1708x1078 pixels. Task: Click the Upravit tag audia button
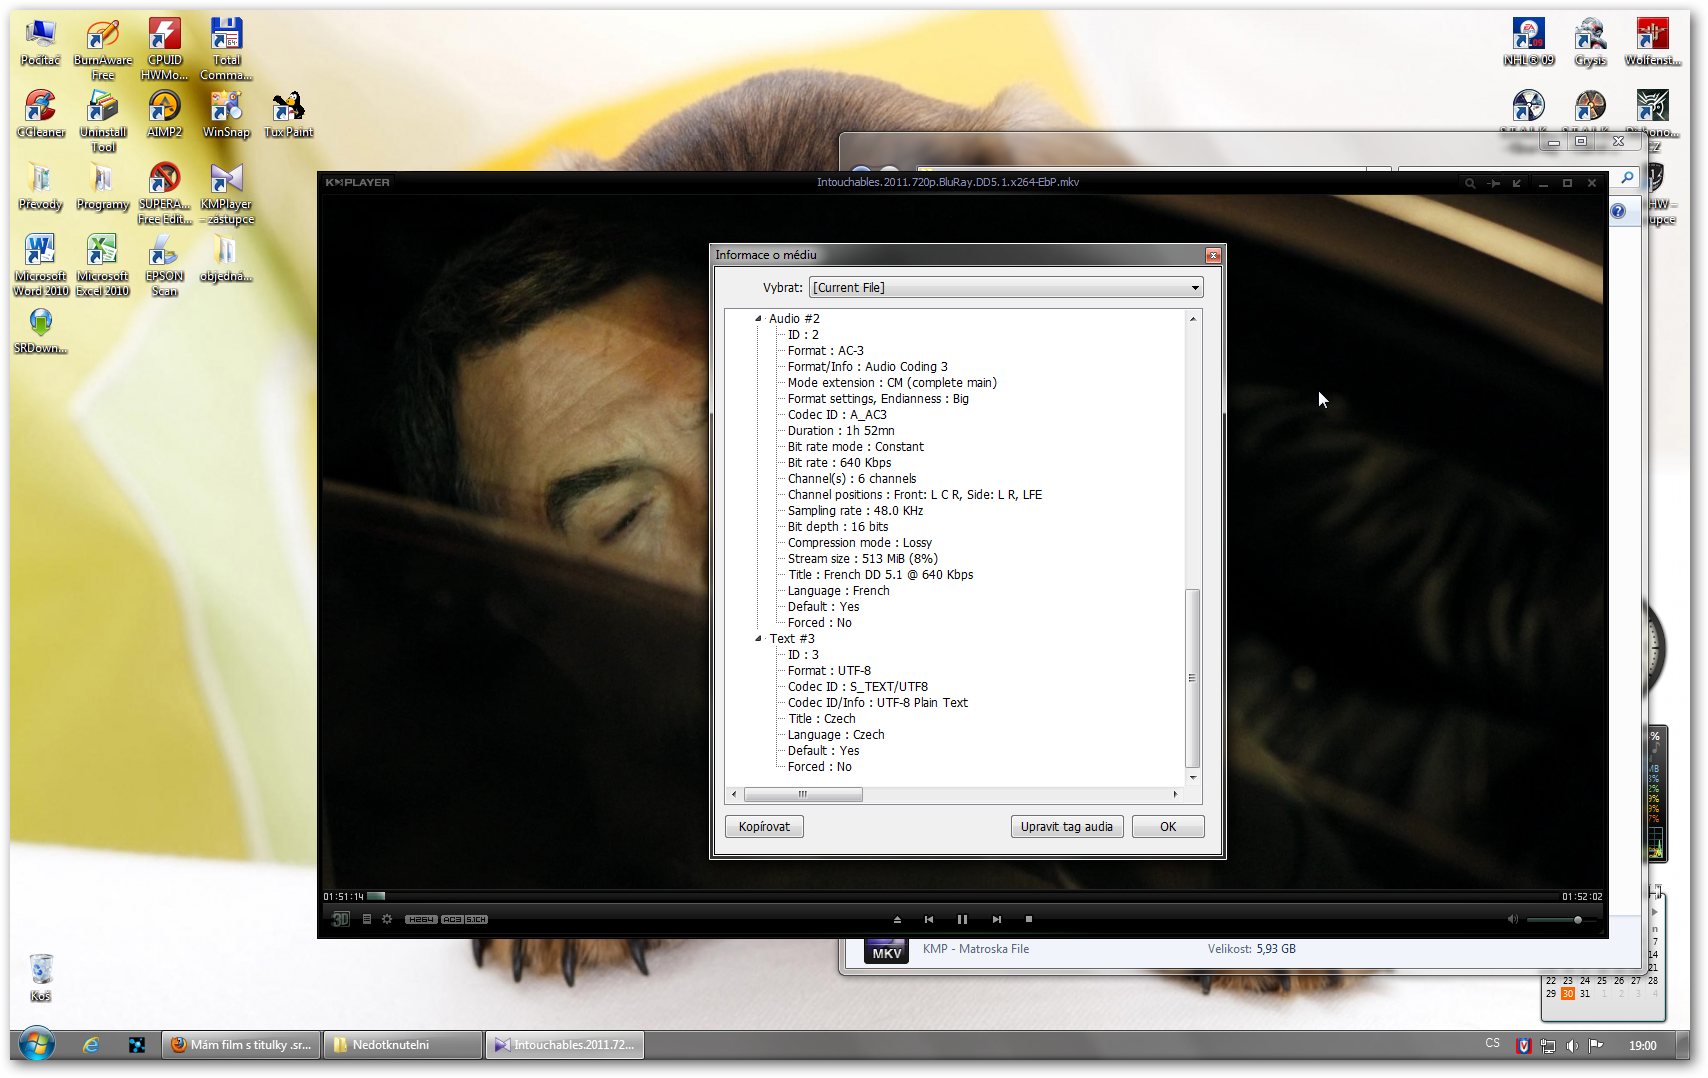tap(1067, 827)
